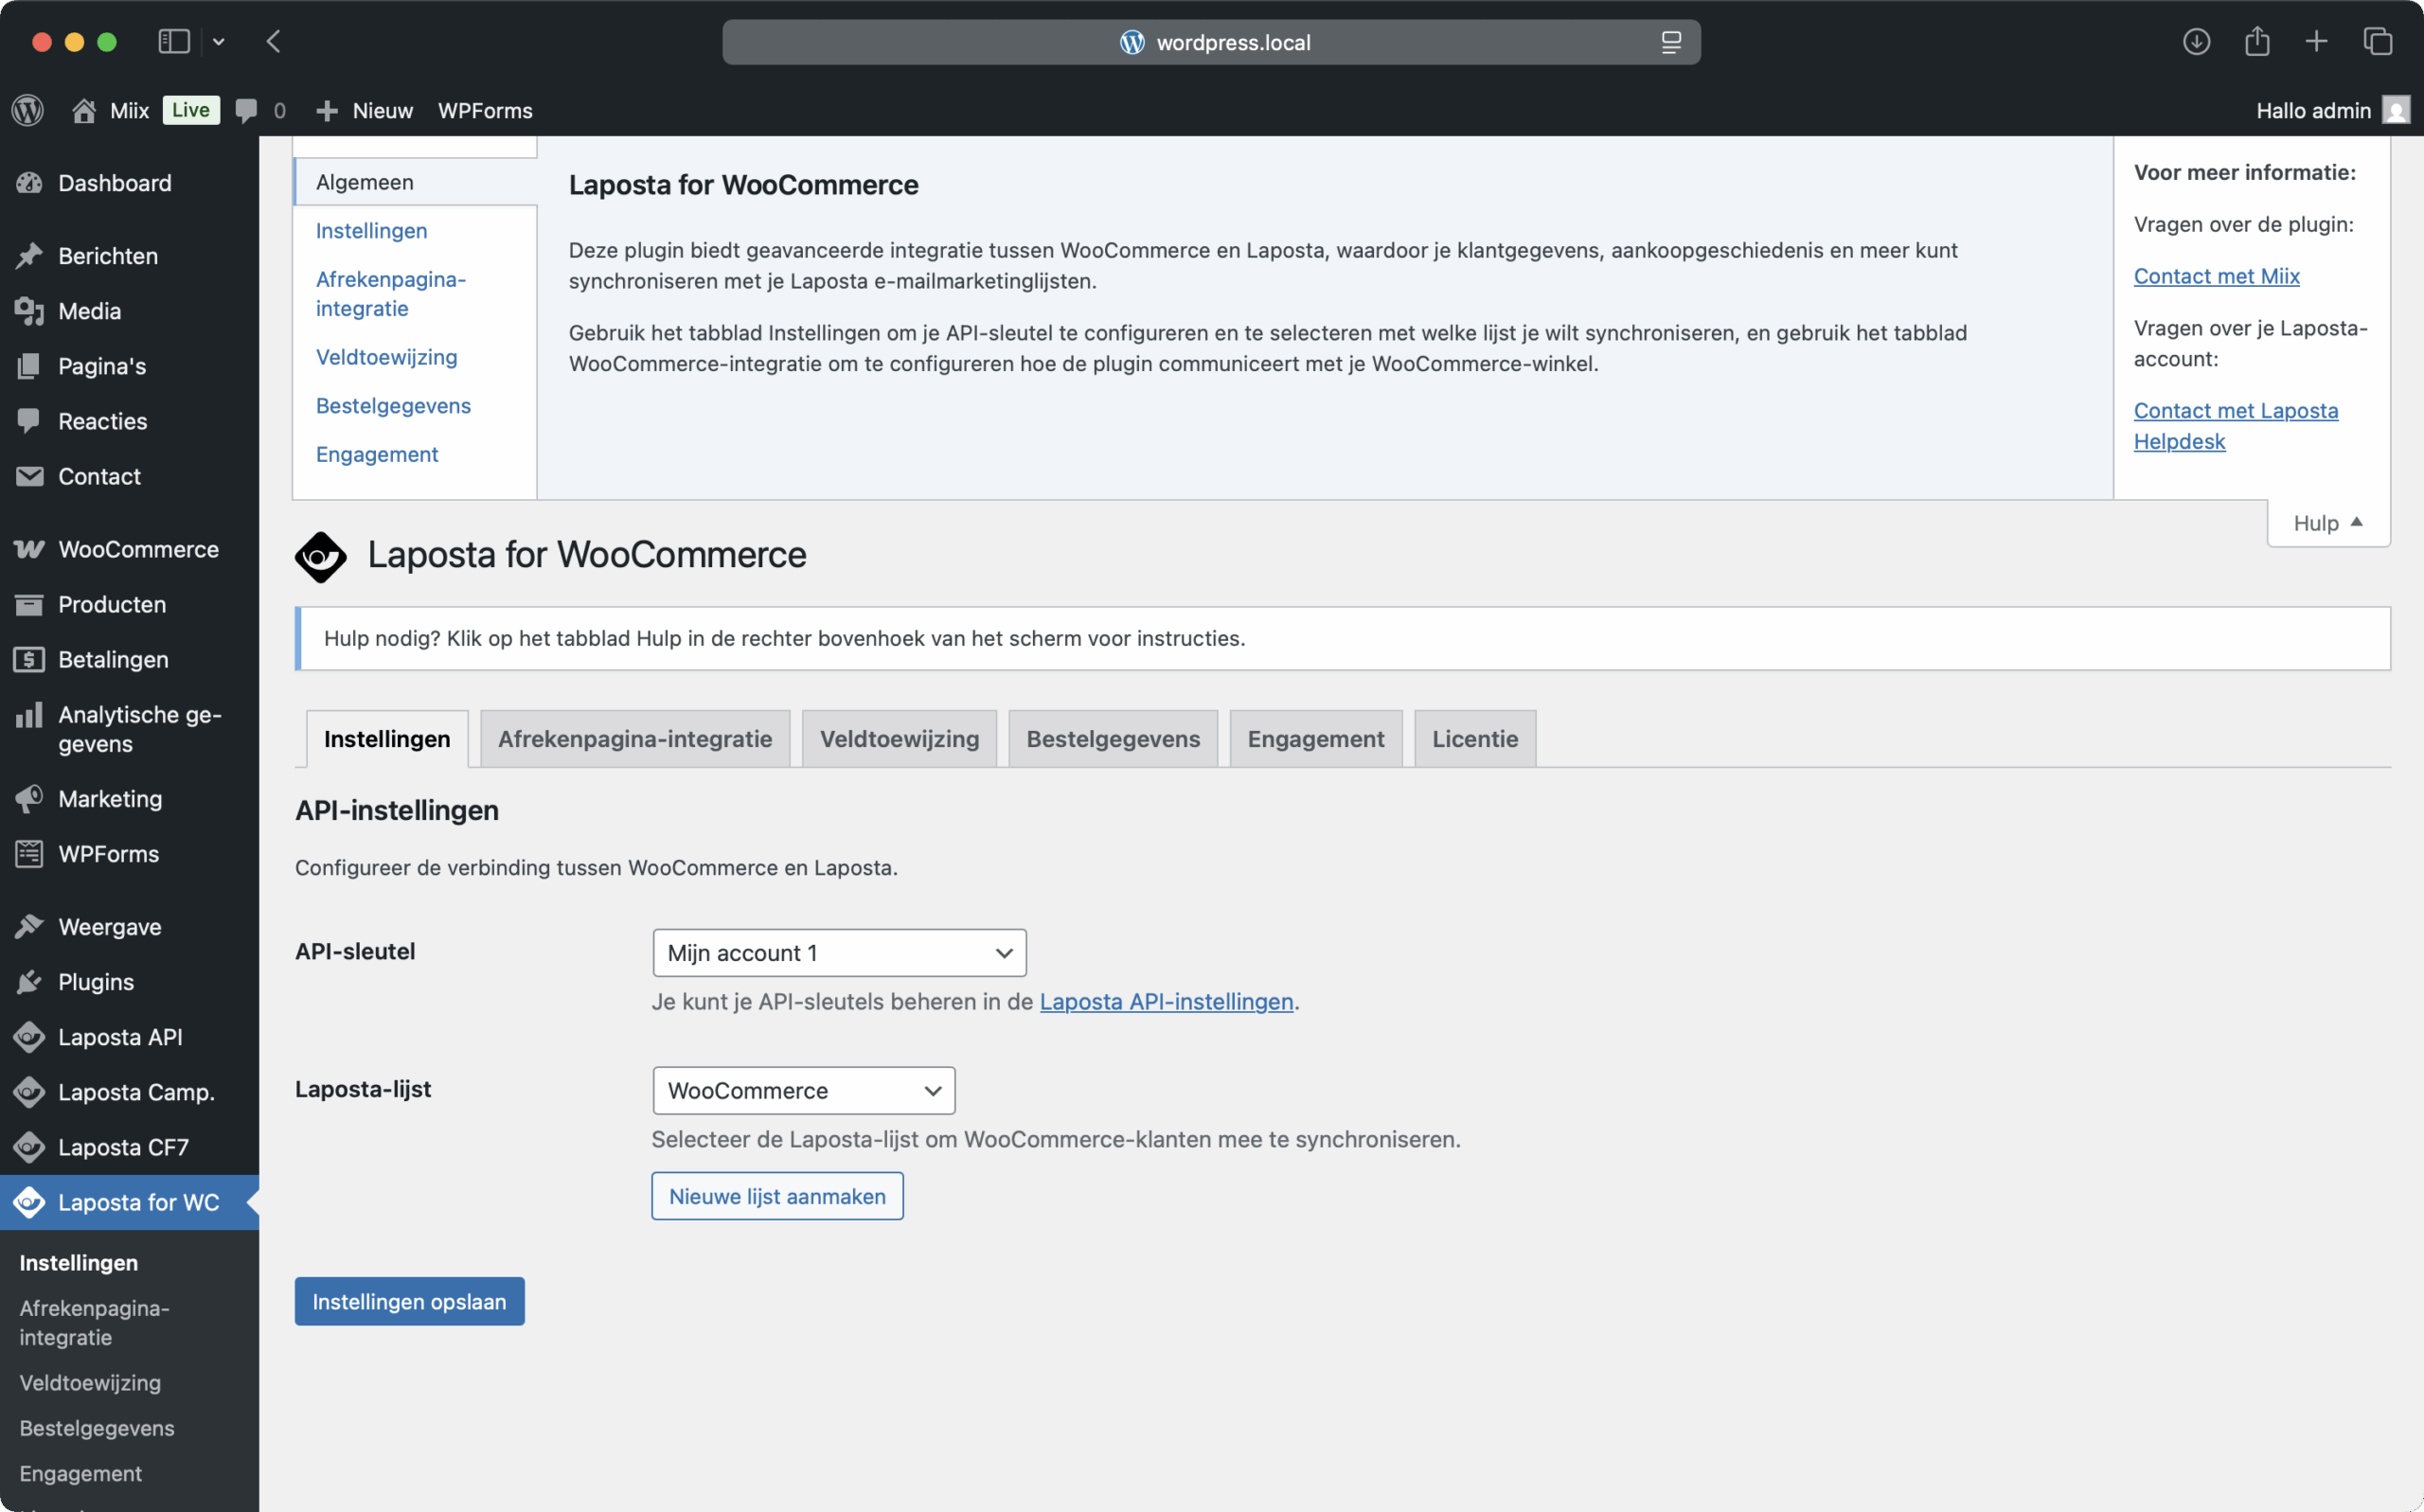This screenshot has width=2424, height=1512.
Task: Click the Producten archive icon
Action: (x=29, y=604)
